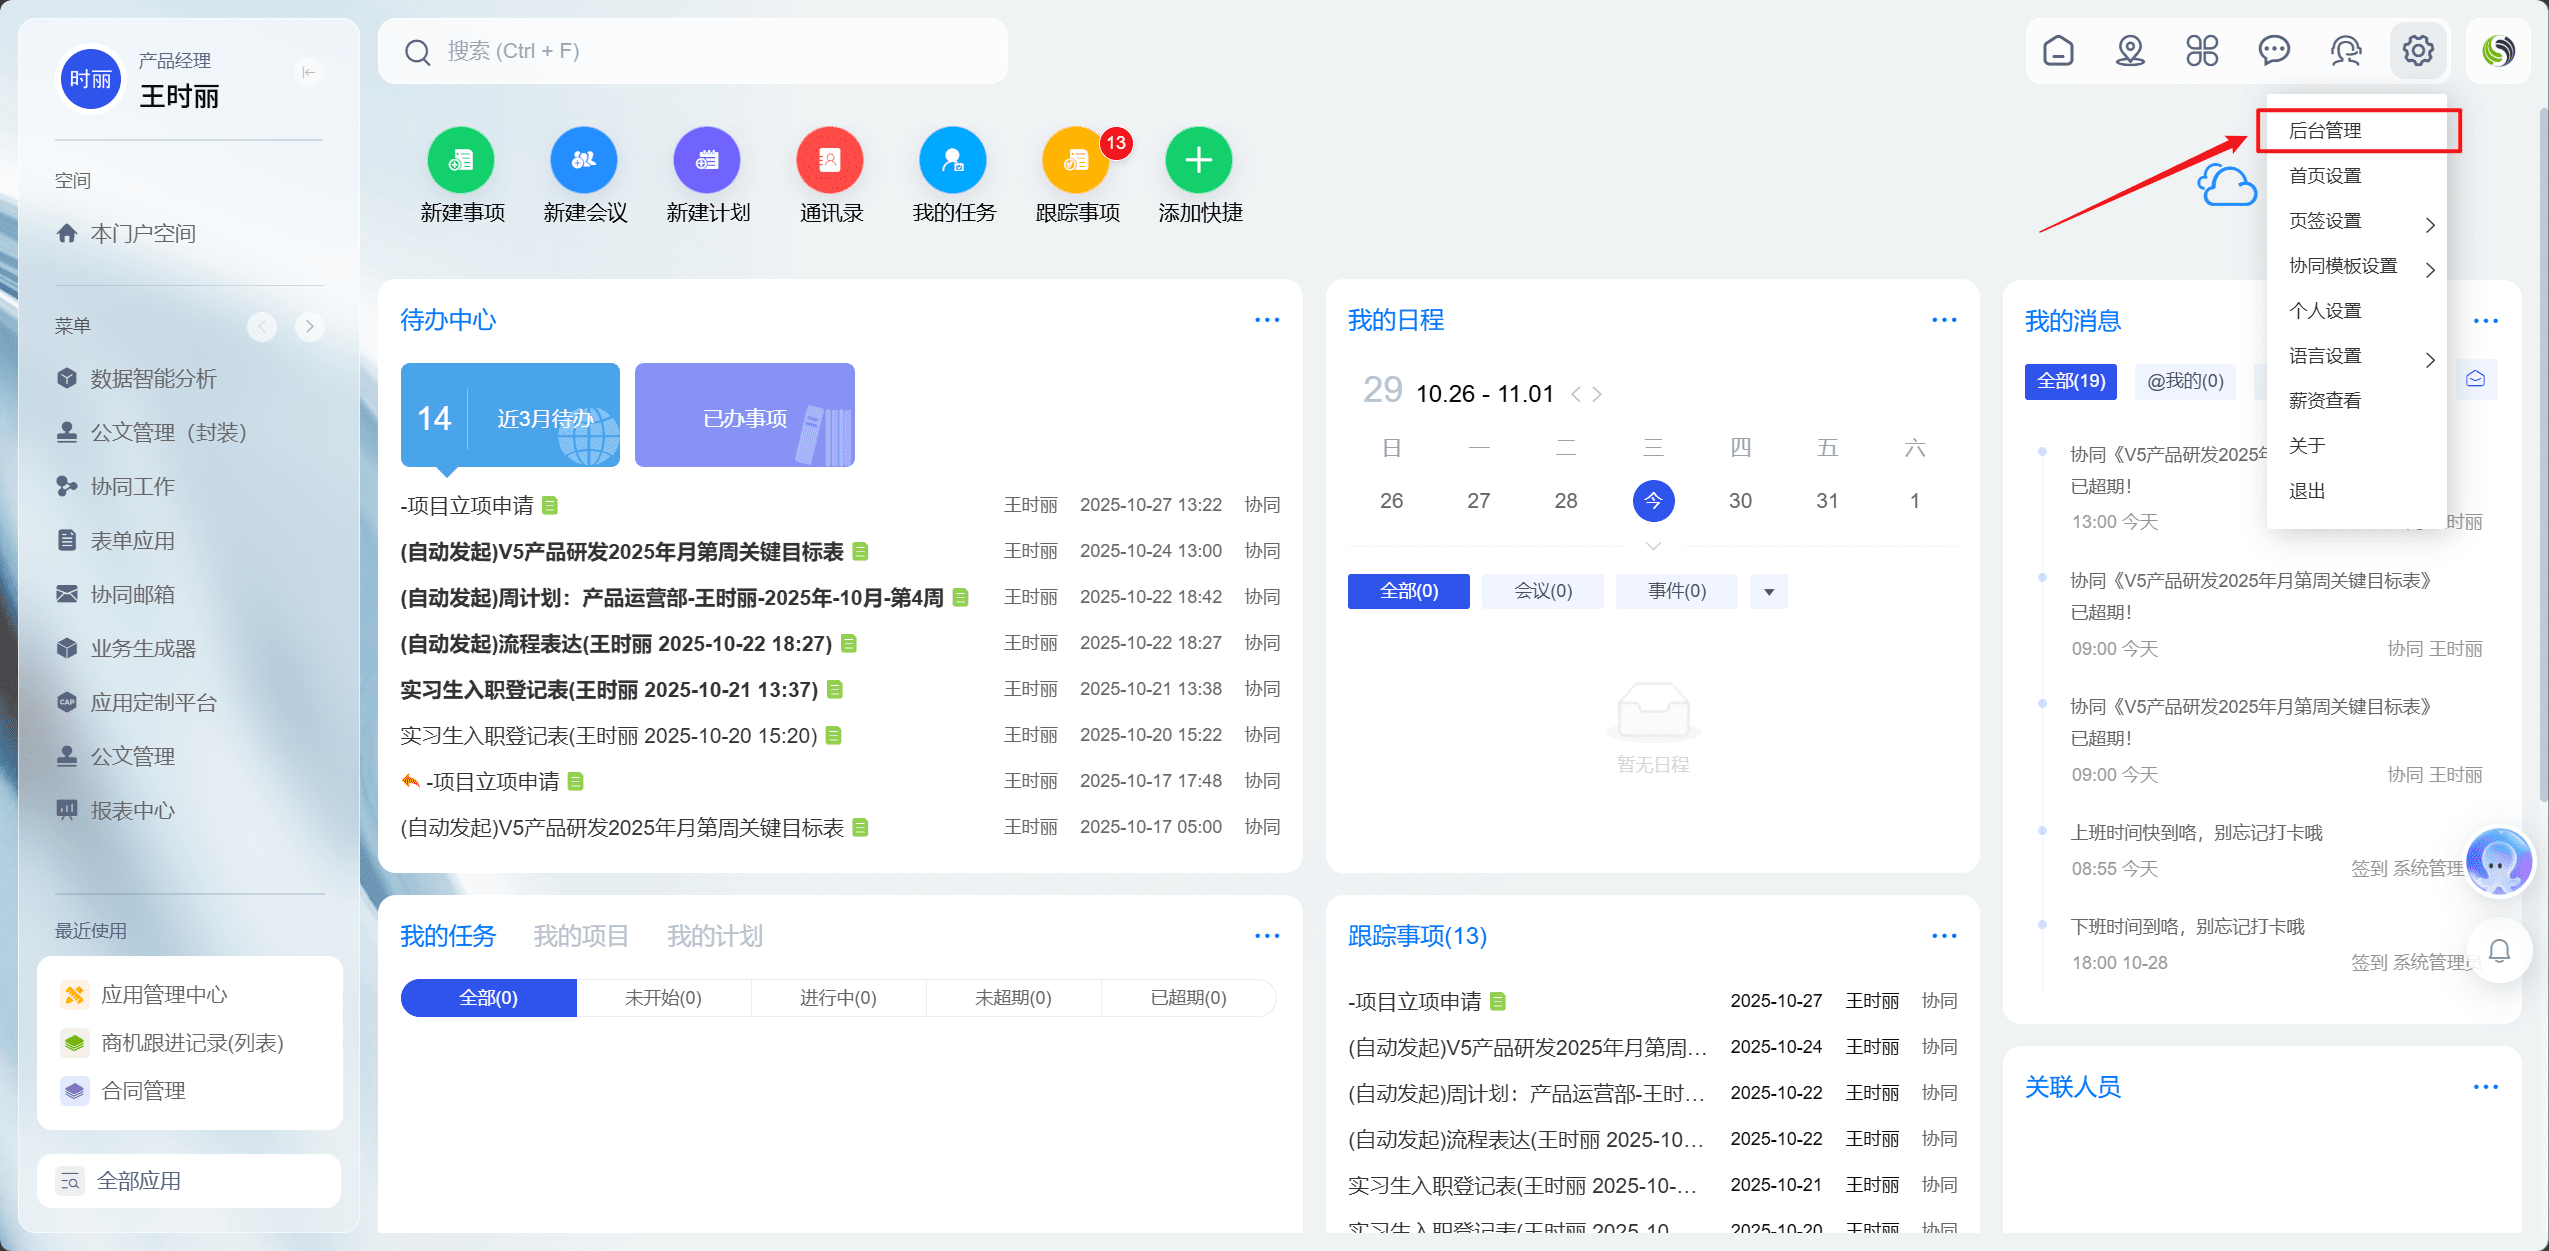Expand calendar with the down chevron
The image size is (2549, 1251).
pyautogui.click(x=1653, y=546)
